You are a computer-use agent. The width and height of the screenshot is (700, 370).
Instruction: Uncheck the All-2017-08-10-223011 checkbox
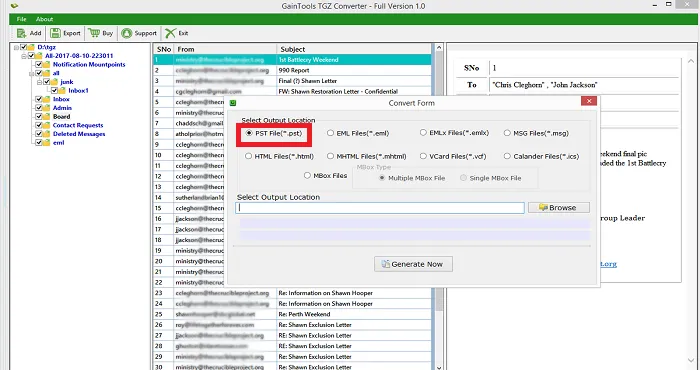pos(31,56)
